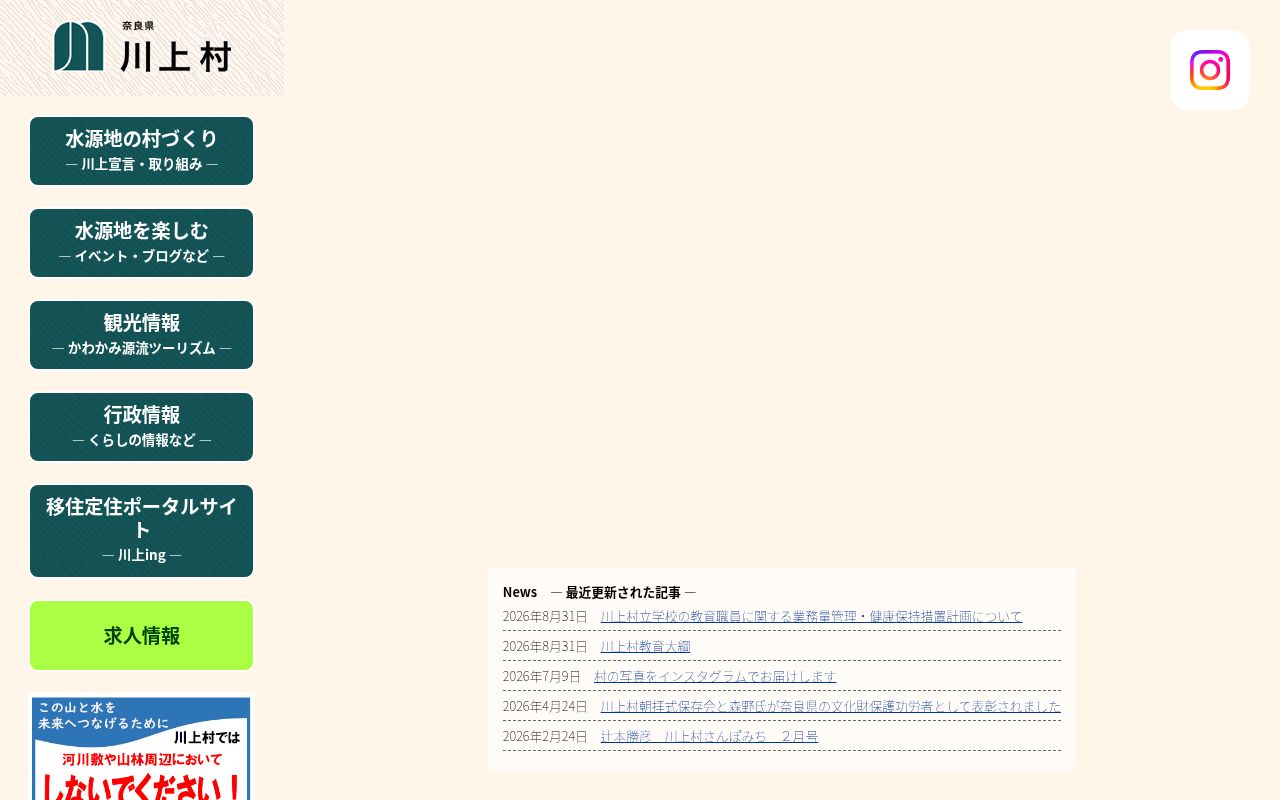Open 水源地を楽しむ menu
1280x800 pixels.
click(141, 243)
